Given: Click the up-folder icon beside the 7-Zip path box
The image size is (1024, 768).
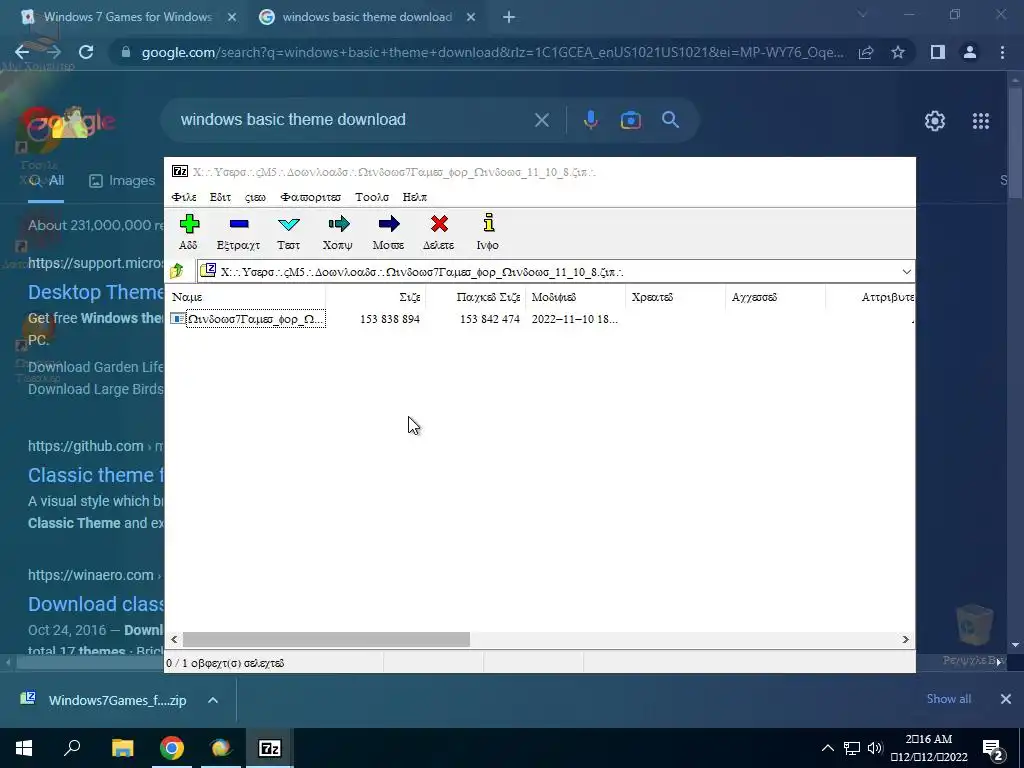Looking at the screenshot, I should [176, 271].
